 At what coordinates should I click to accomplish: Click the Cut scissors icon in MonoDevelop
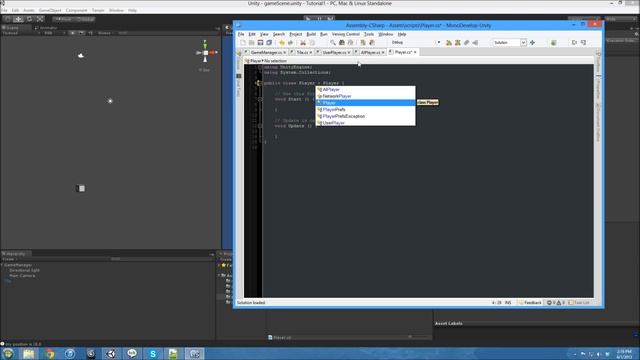(303, 42)
